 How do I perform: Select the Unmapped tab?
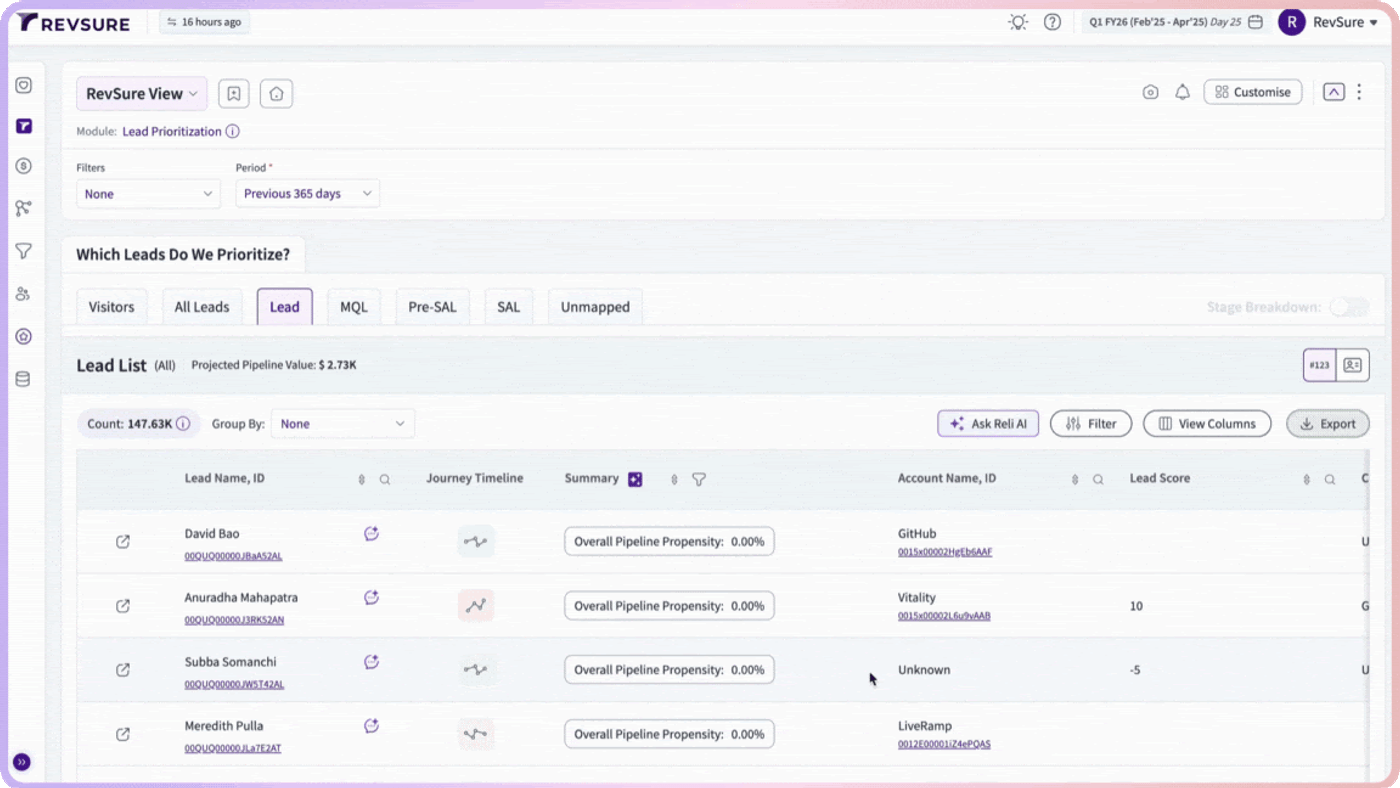click(x=595, y=307)
